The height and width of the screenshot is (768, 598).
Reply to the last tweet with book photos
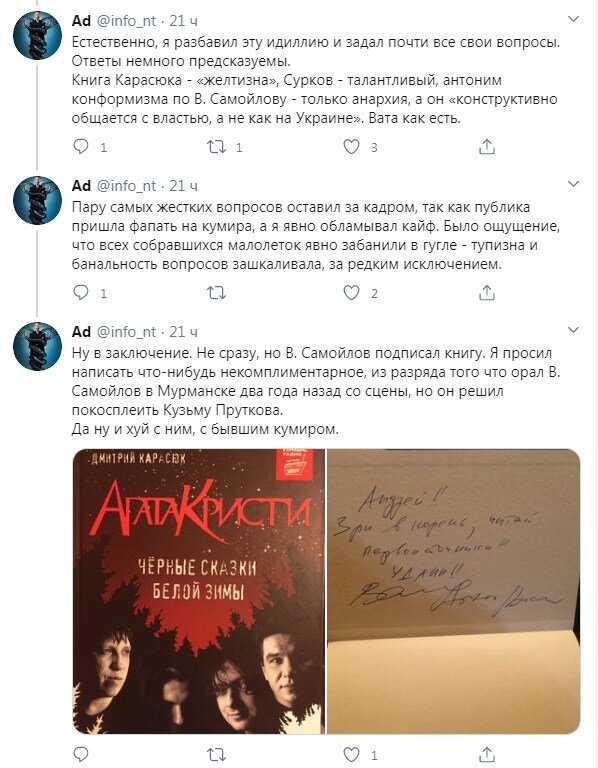81,754
